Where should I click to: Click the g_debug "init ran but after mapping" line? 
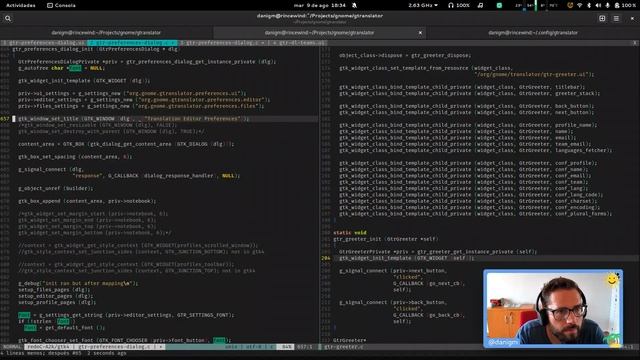click(78, 283)
